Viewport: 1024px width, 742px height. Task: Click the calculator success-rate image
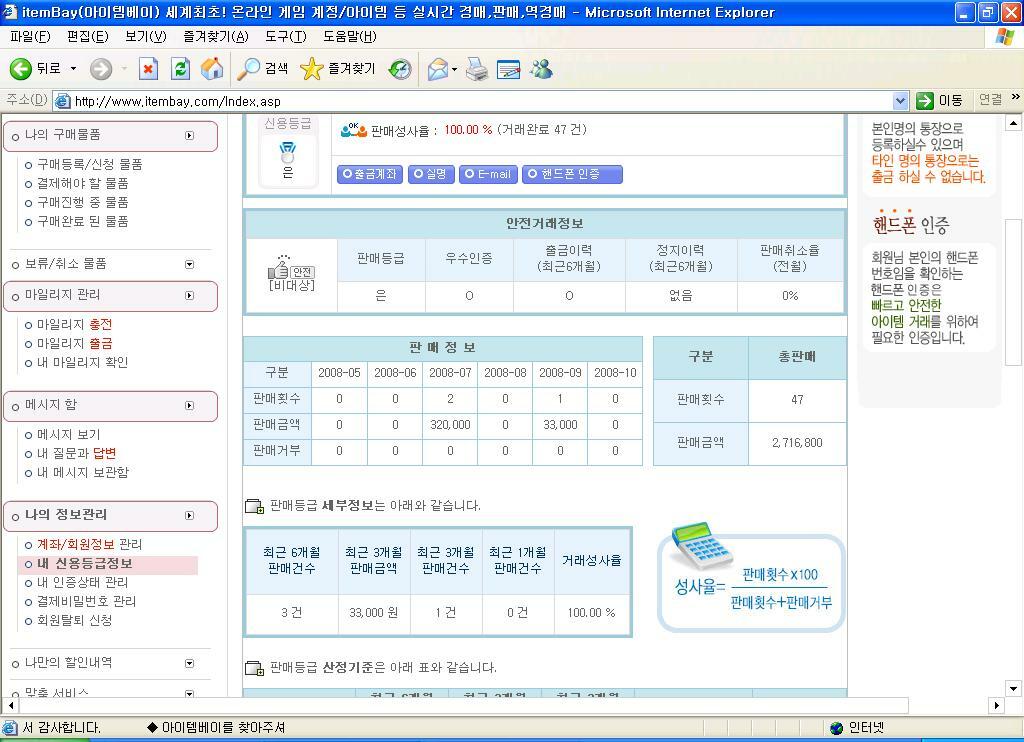tap(702, 546)
